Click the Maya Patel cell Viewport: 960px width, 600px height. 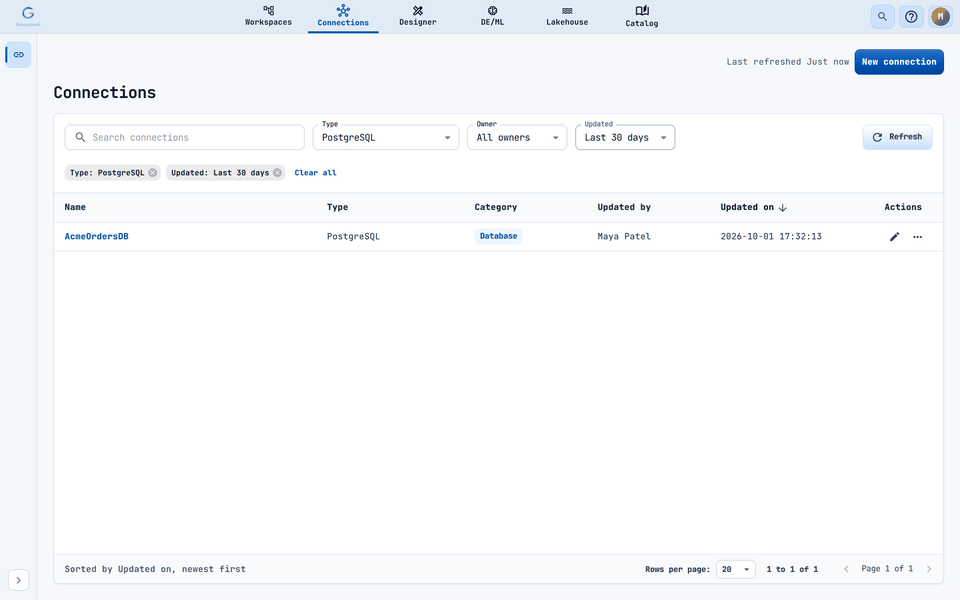coord(624,236)
